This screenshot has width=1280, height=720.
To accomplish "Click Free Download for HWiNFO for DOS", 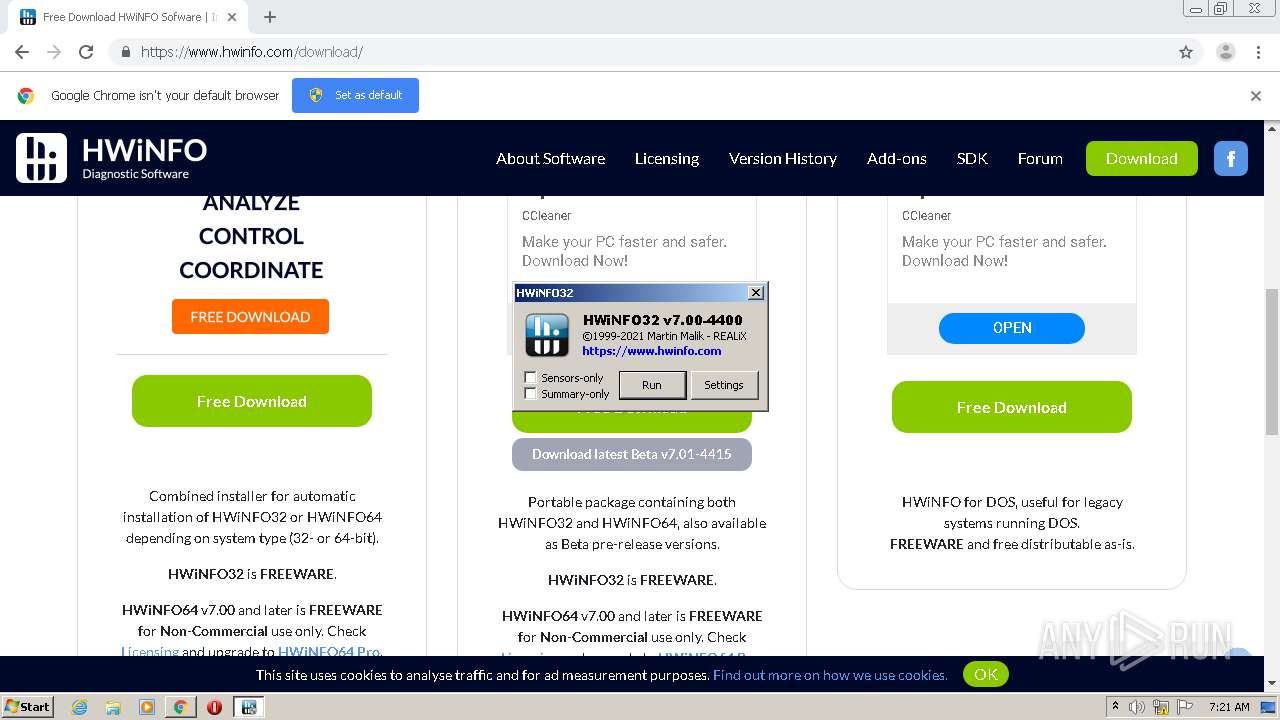I will pos(1012,407).
